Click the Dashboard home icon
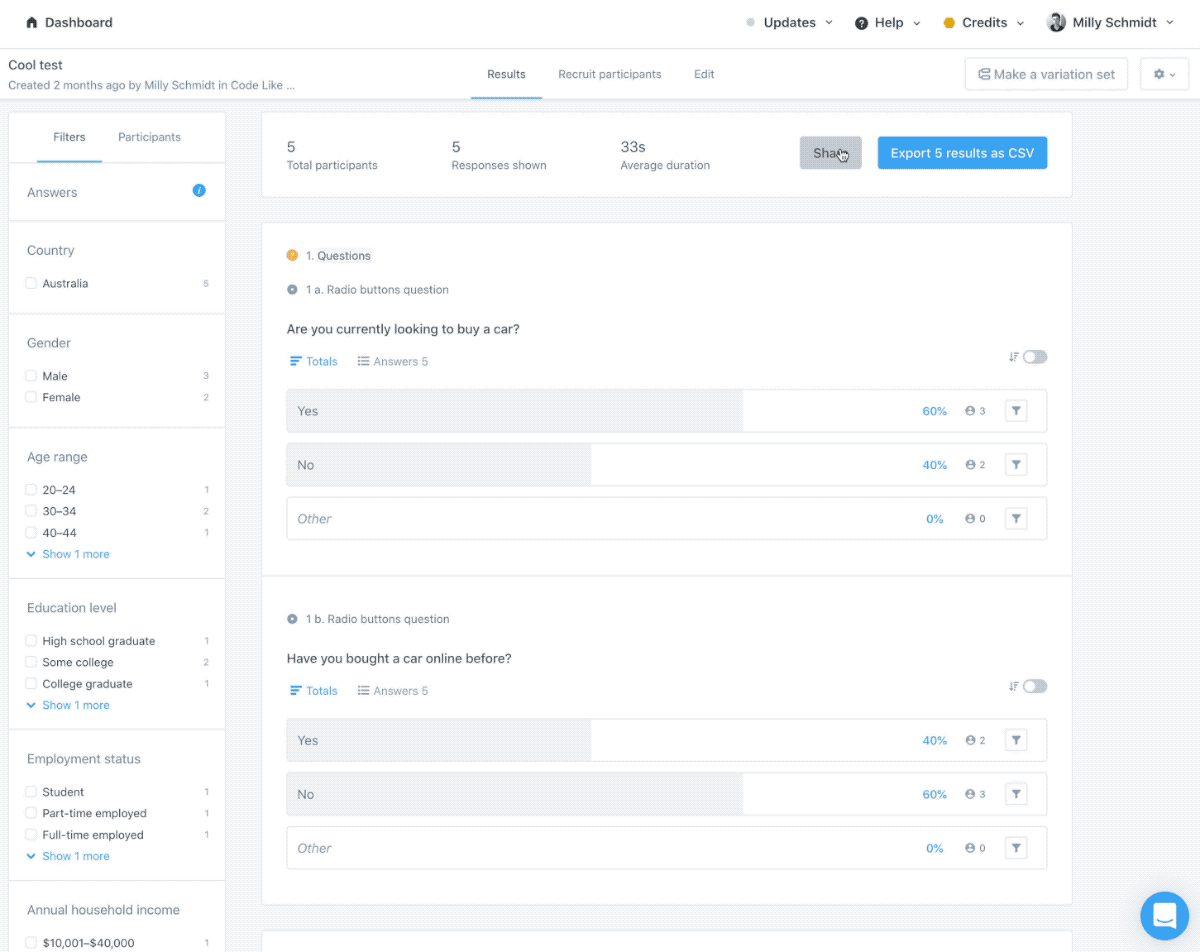This screenshot has width=1200, height=952. click(x=31, y=22)
